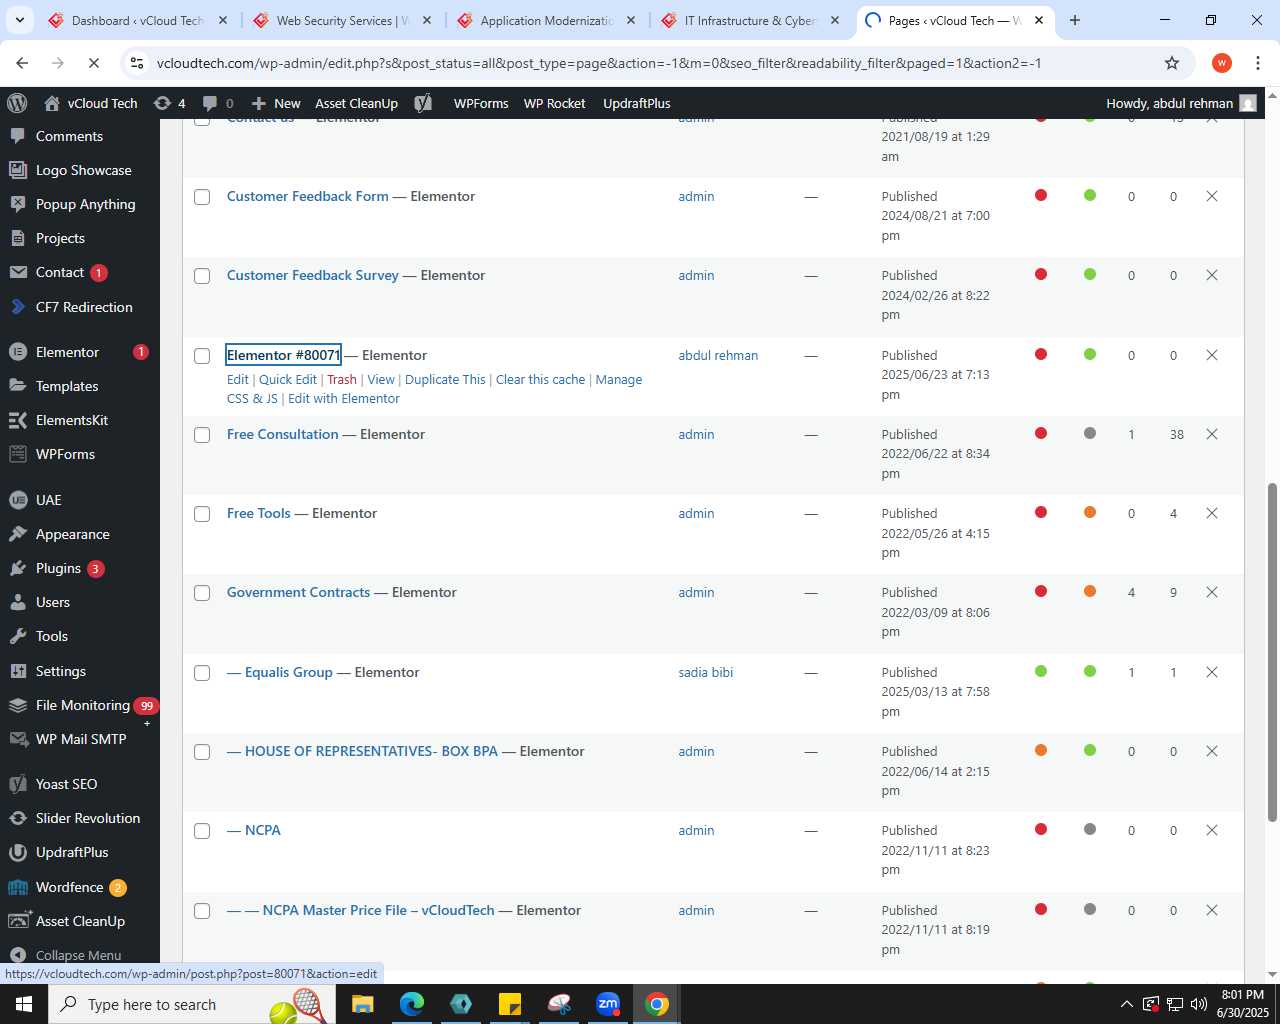Check the Free Consultation row checkbox
Screen dimensions: 1280x1024
tap(202, 435)
